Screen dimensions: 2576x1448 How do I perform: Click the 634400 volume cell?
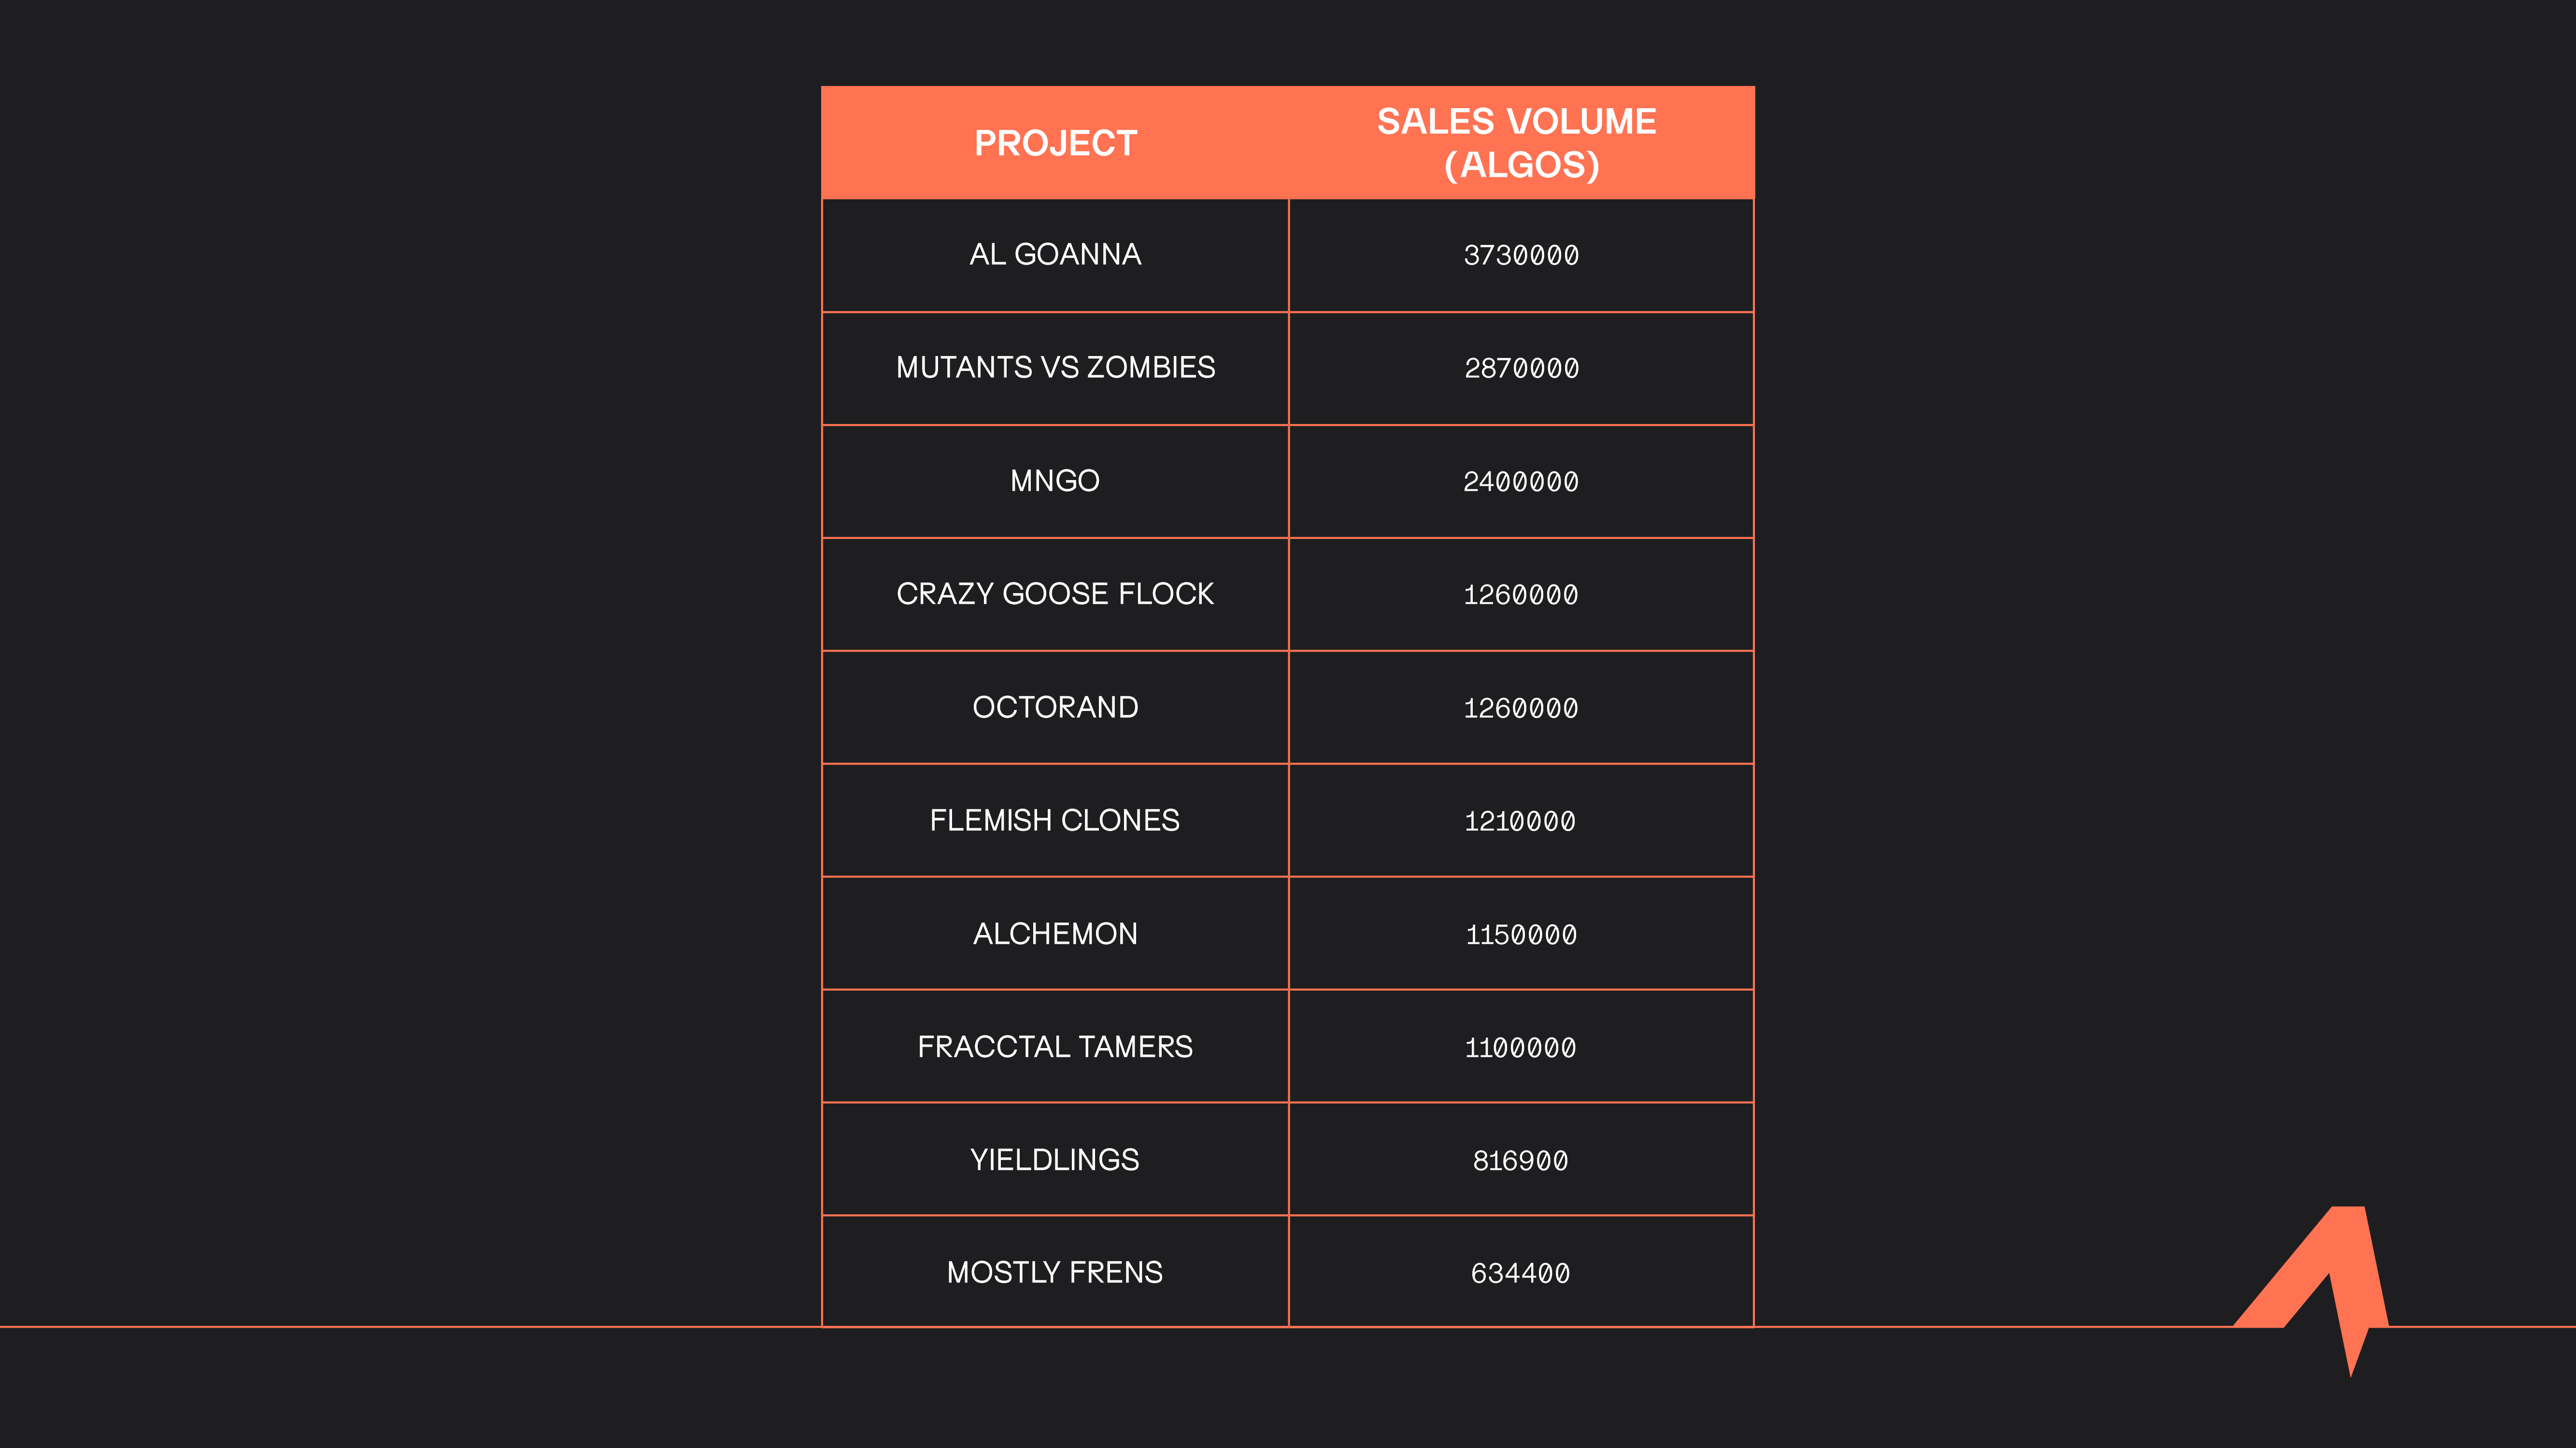click(x=1520, y=1273)
